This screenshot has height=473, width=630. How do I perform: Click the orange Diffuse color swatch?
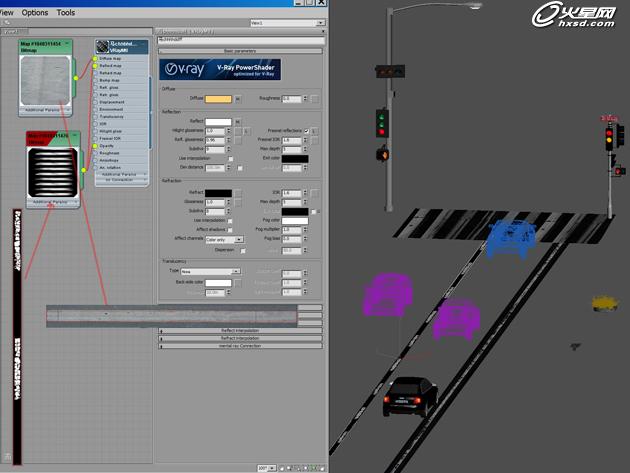(x=218, y=99)
